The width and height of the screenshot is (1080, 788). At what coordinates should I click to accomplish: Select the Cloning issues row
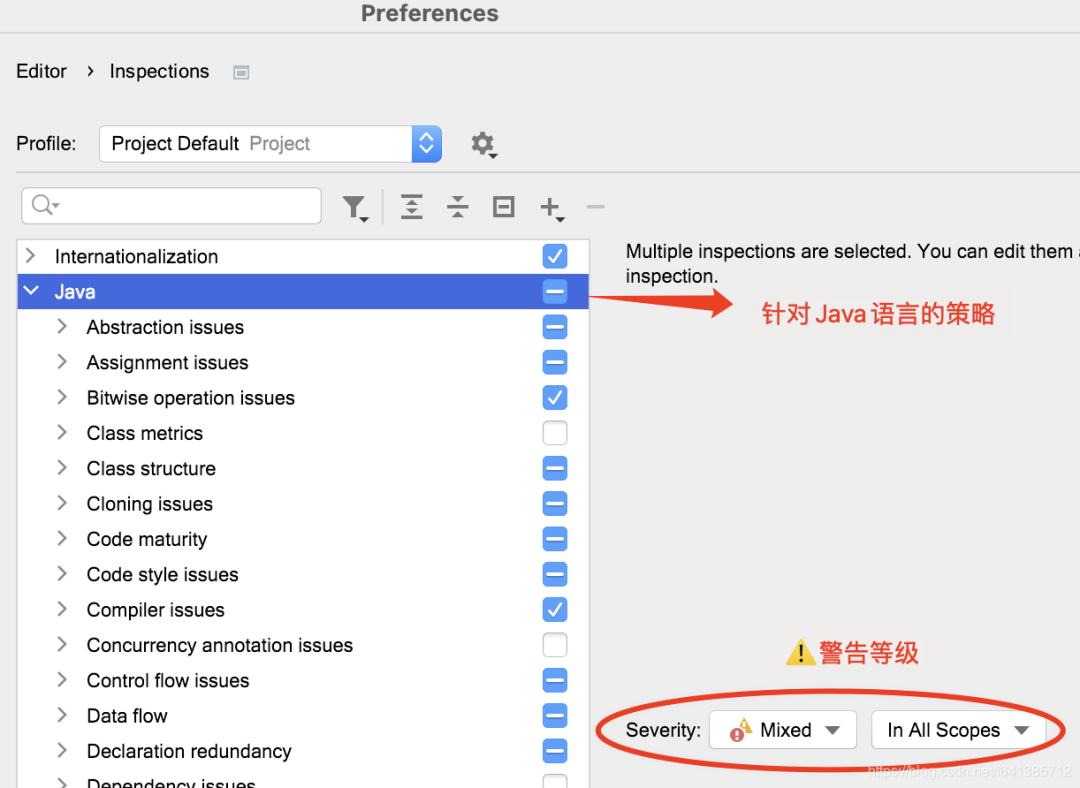pyautogui.click(x=303, y=504)
